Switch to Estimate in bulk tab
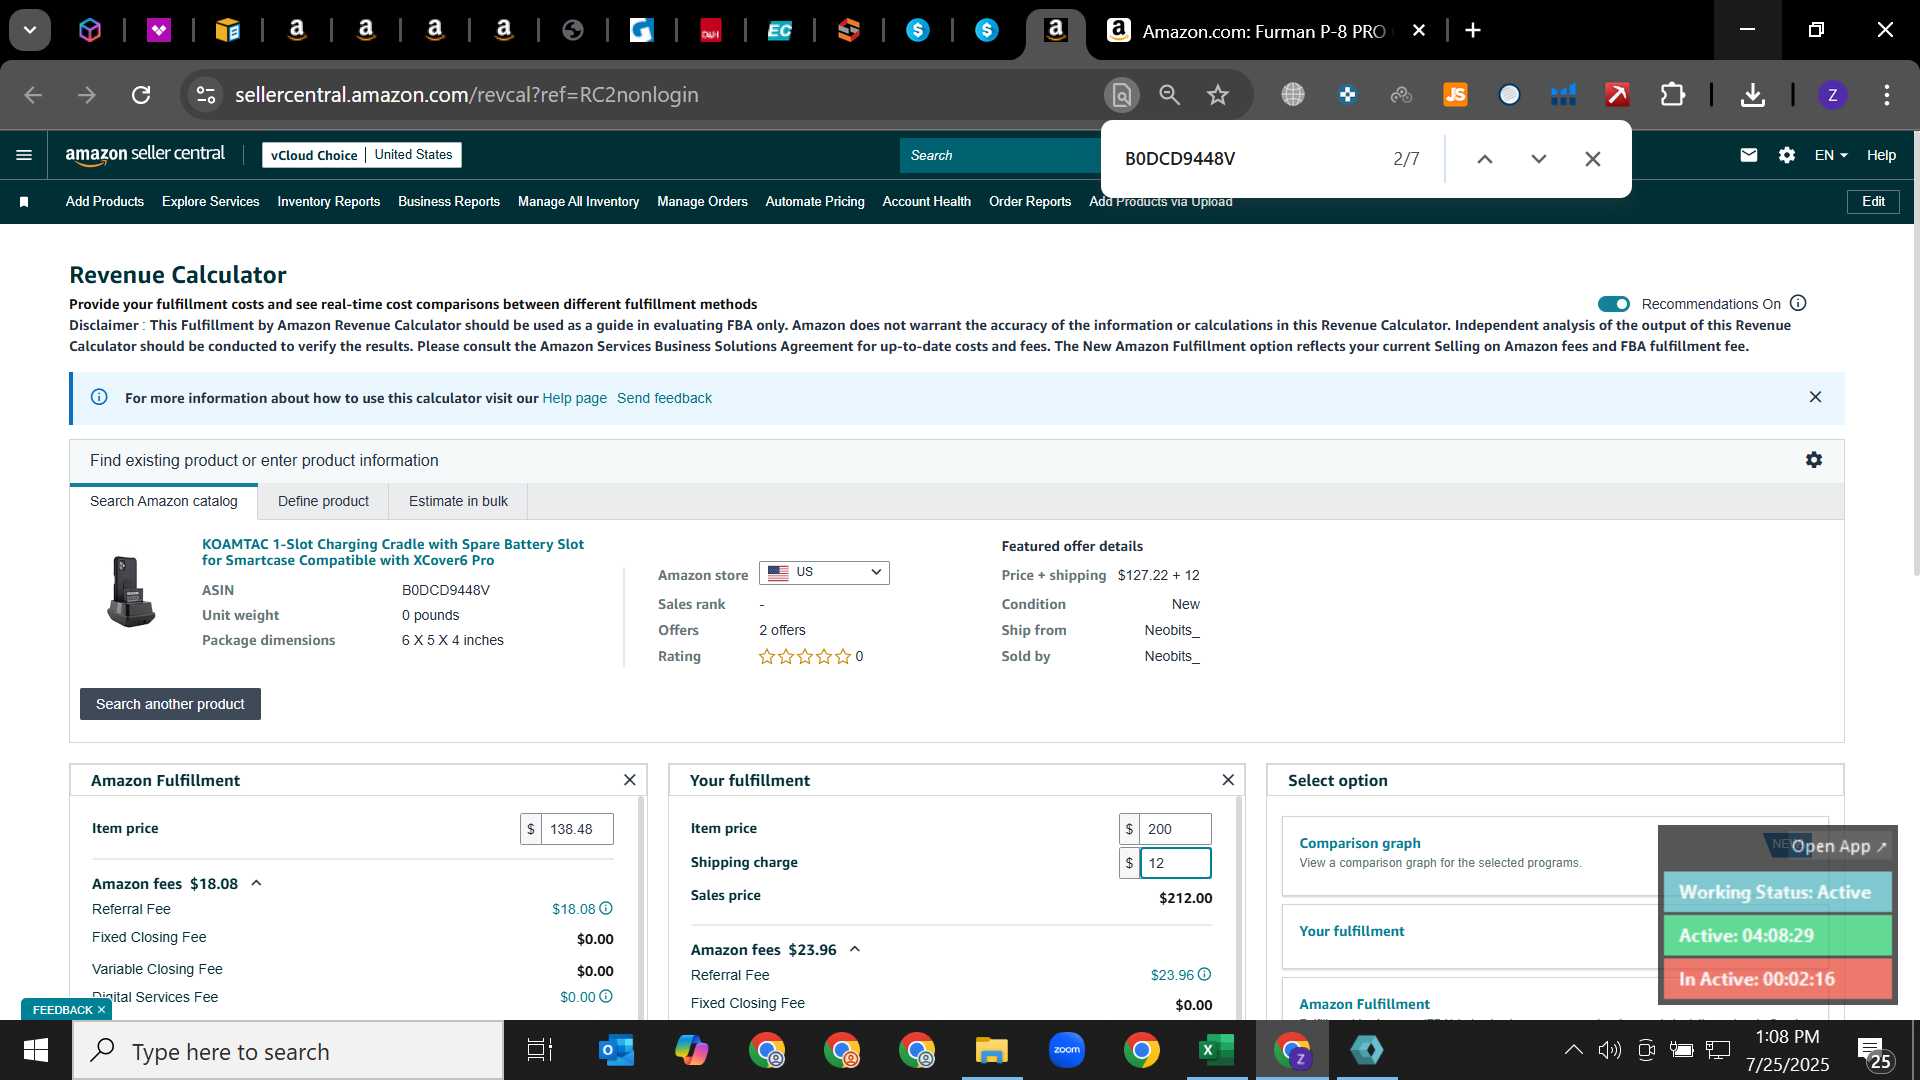The image size is (1920, 1080). [x=458, y=501]
